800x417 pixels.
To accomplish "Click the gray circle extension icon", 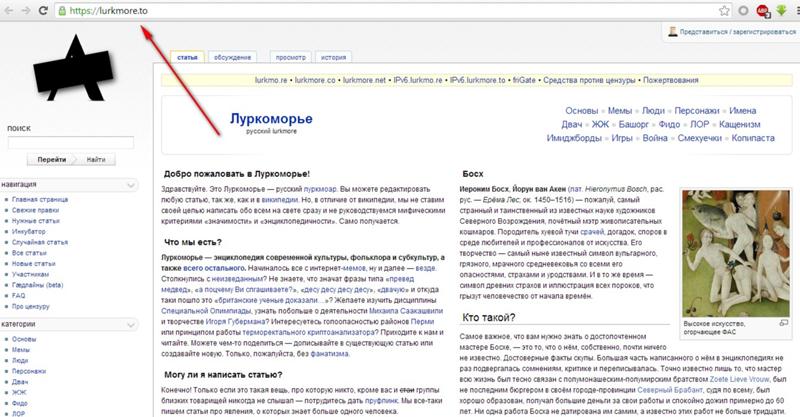I will pyautogui.click(x=743, y=11).
